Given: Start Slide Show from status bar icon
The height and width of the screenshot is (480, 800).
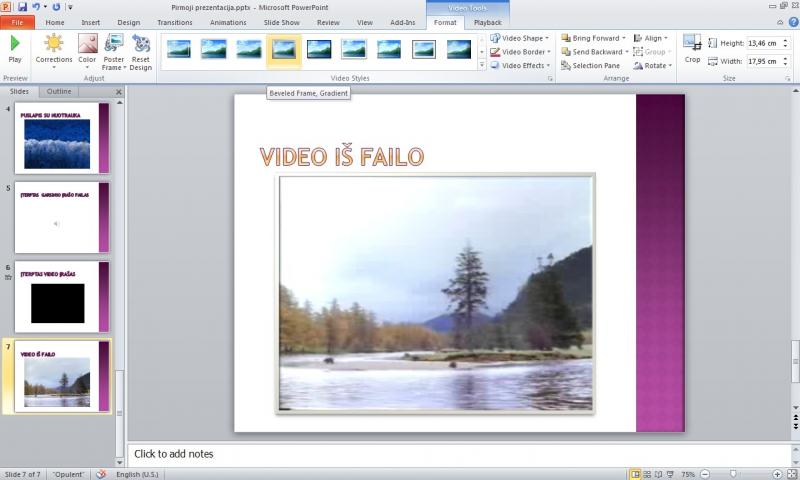Looking at the screenshot, I should [670, 474].
